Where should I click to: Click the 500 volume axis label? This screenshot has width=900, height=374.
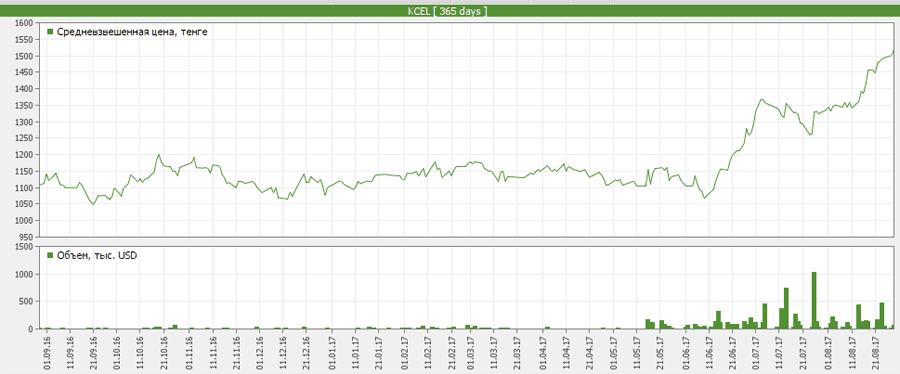point(27,302)
